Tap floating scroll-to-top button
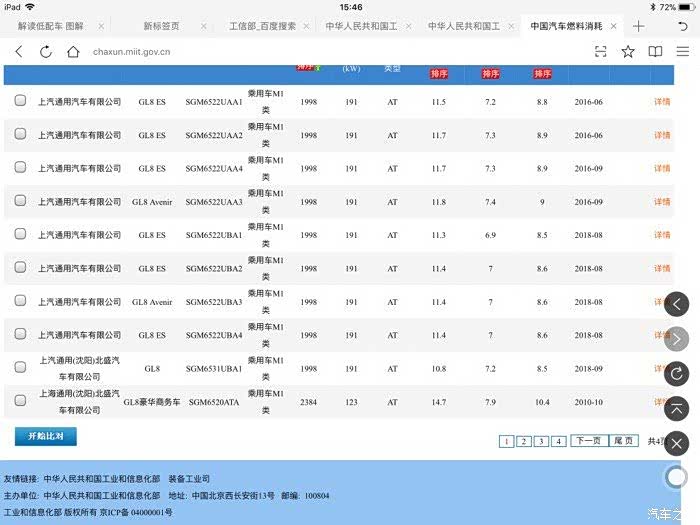The width and height of the screenshot is (700, 525). coord(677,407)
